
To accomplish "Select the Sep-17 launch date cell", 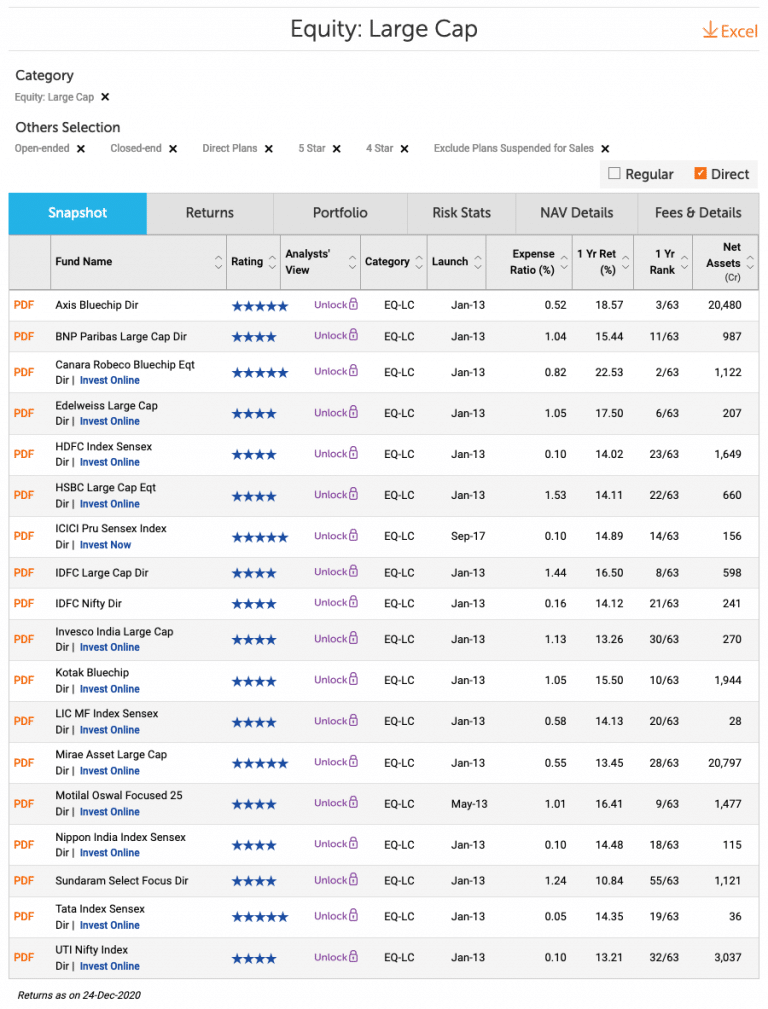I will coord(468,536).
